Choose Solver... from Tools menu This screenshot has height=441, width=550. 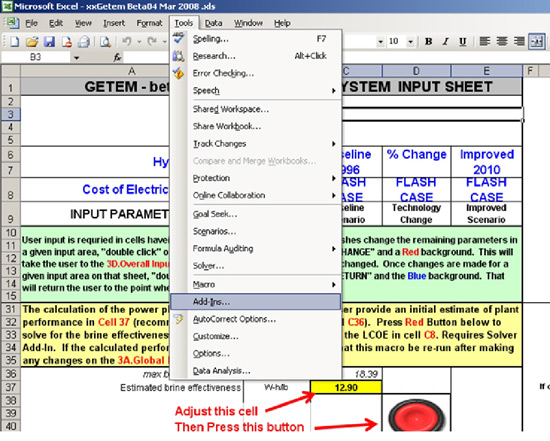[x=256, y=266]
